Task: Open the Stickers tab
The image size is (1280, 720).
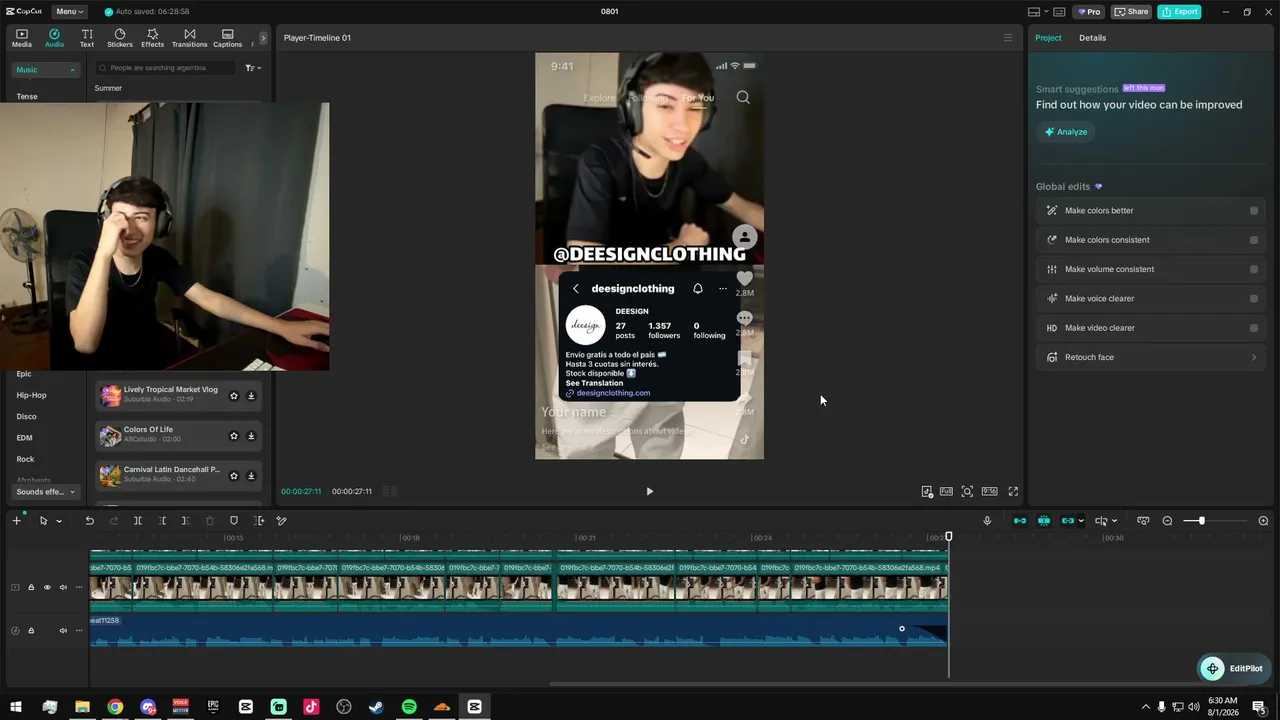Action: 120,38
